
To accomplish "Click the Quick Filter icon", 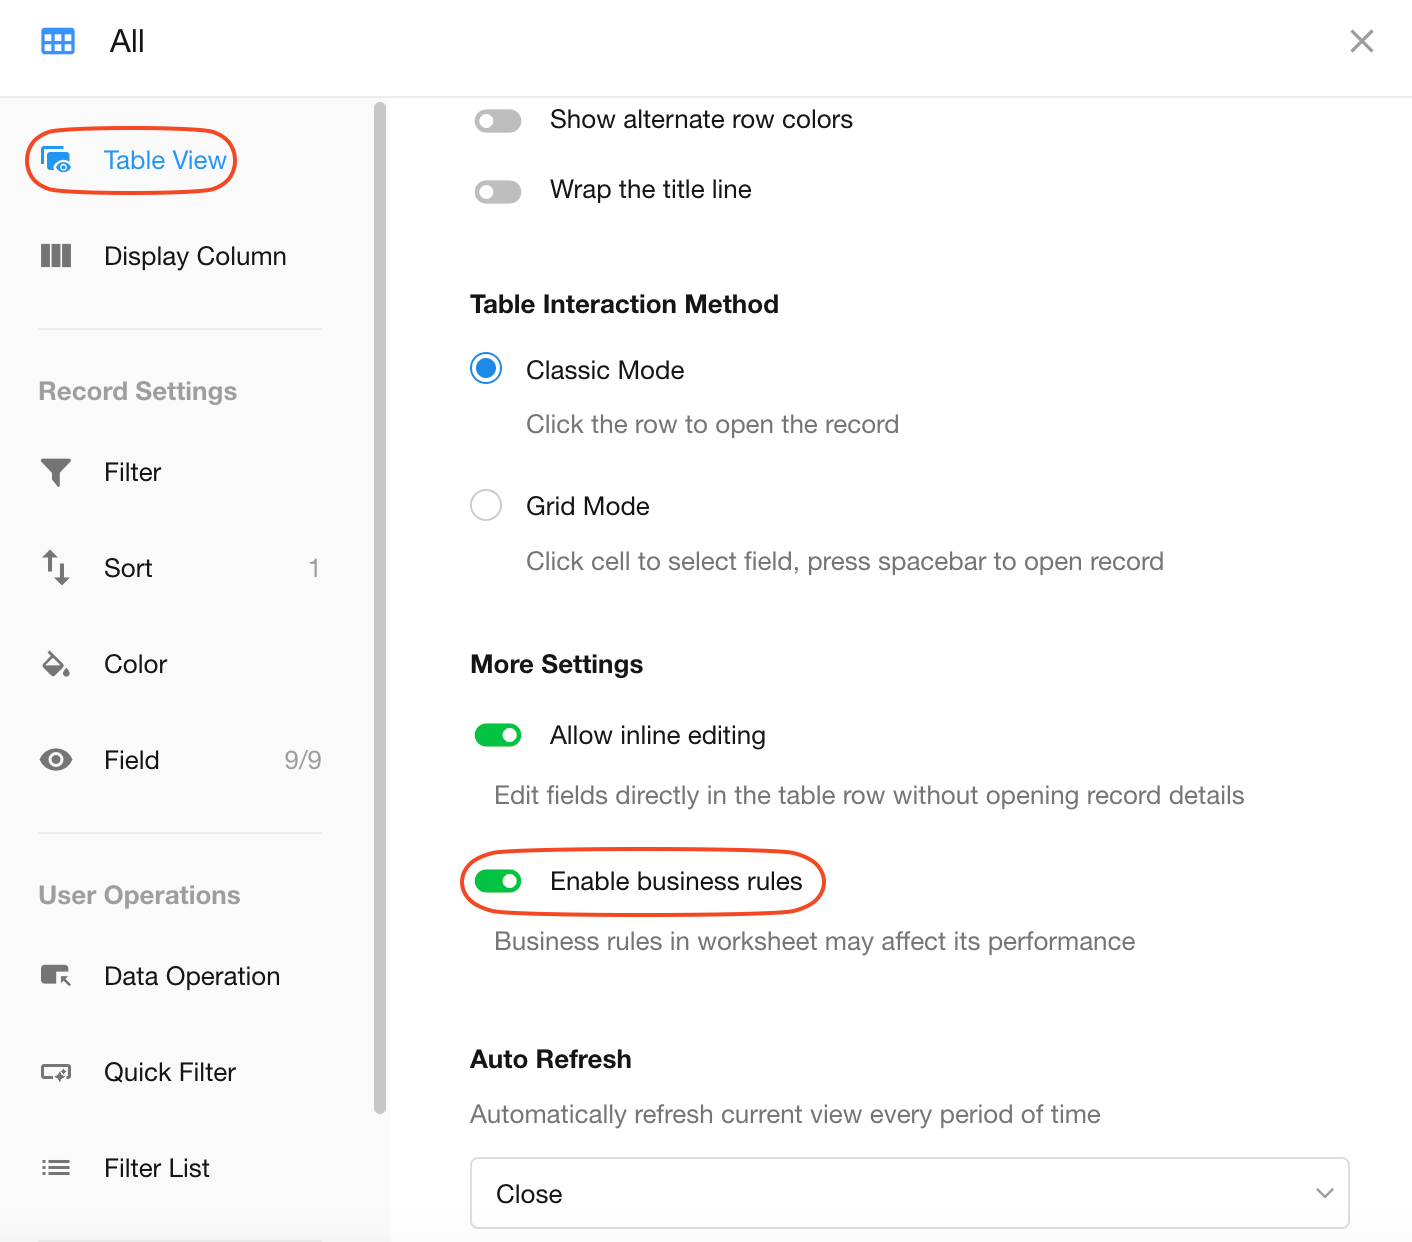I will click(x=56, y=1072).
